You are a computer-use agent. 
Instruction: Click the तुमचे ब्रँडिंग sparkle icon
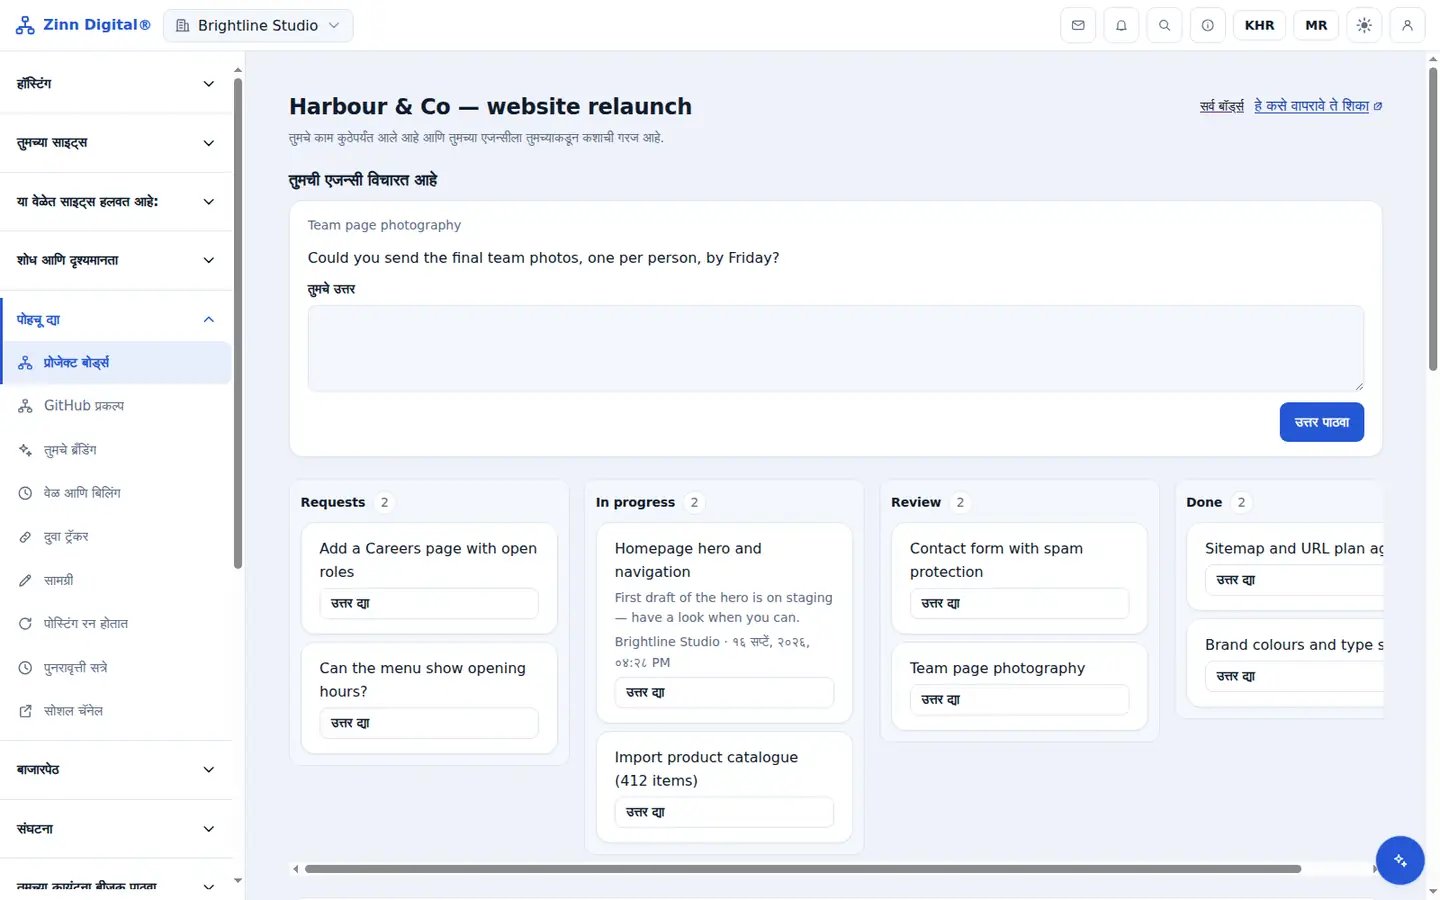(x=26, y=450)
